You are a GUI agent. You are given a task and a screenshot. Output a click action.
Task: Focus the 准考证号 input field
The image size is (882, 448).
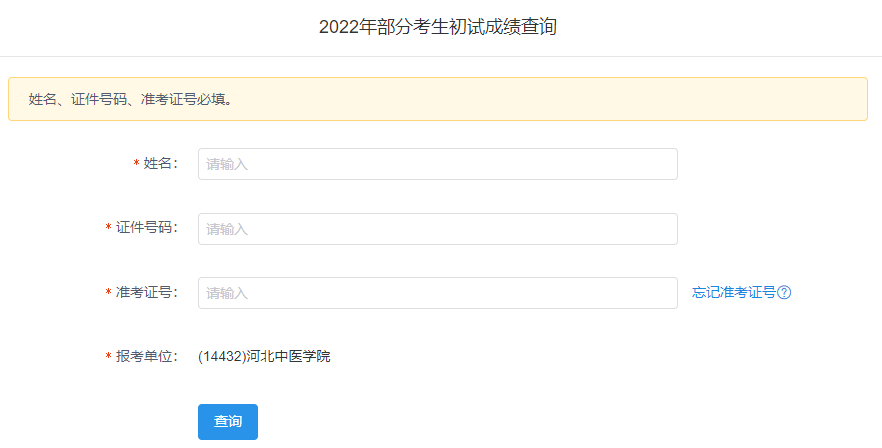(x=437, y=293)
